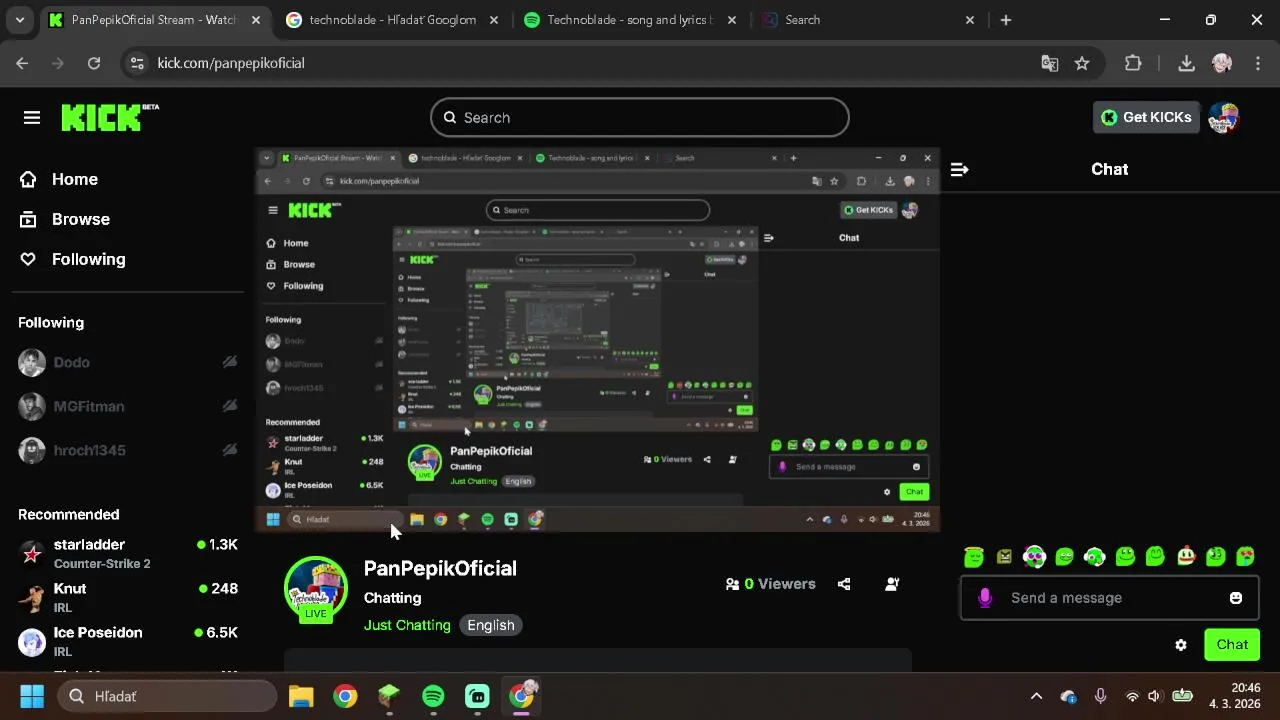Open site information icon in address bar
This screenshot has height=720, width=1280.
[x=138, y=63]
